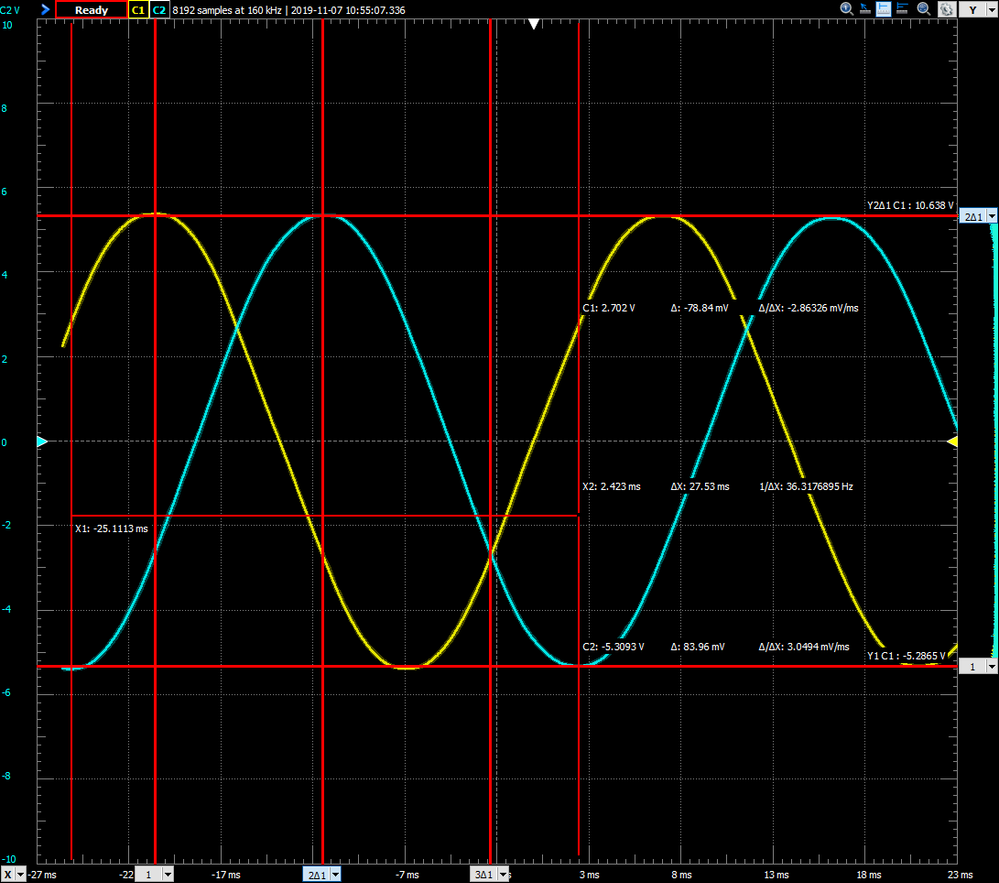Select the multi-cursor measurement icon
999x883 pixels.
coord(902,9)
